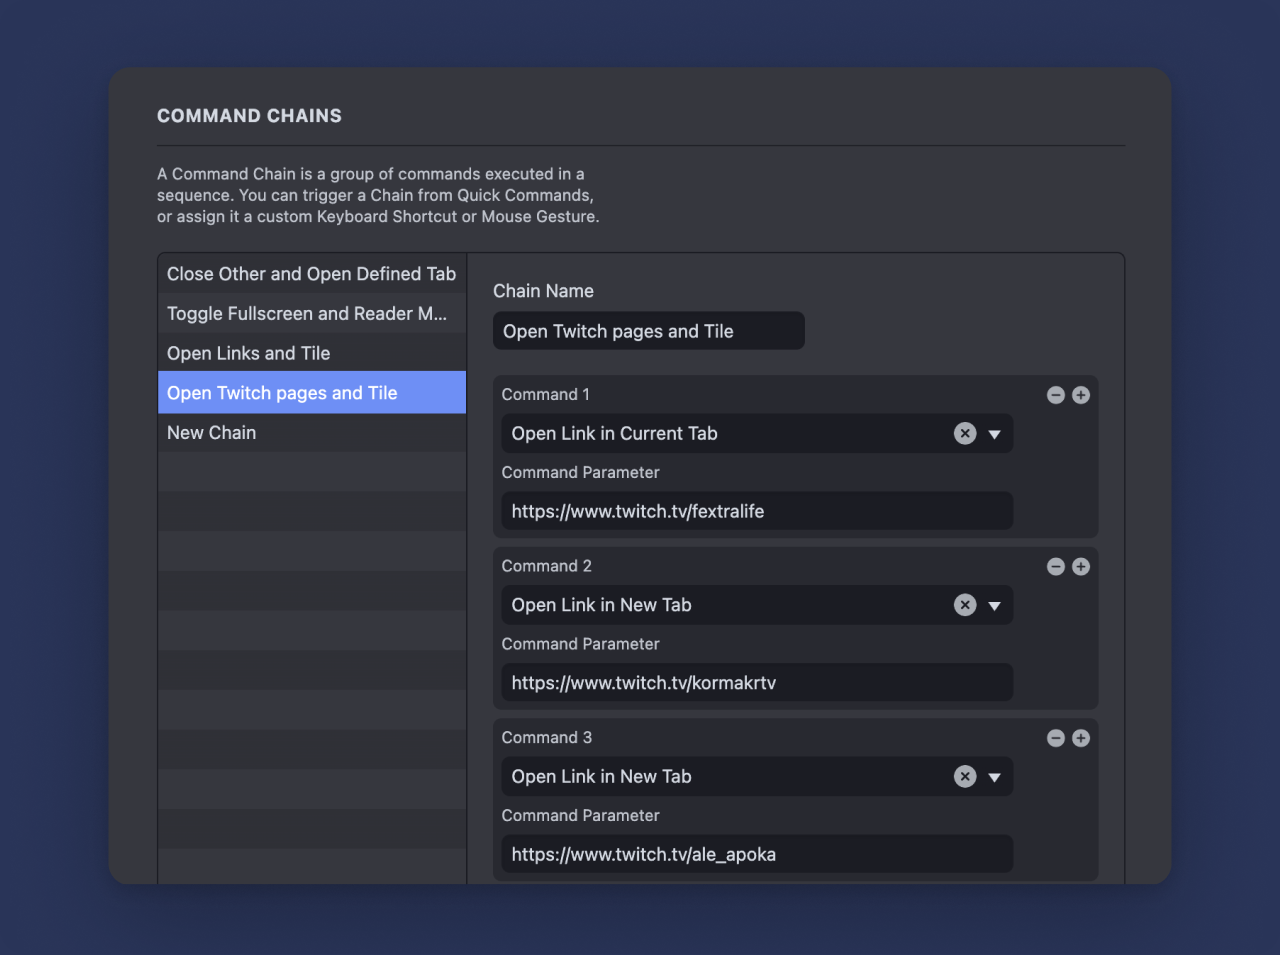Open Command 2's Open Link in New Tab combo

pyautogui.click(x=757, y=605)
